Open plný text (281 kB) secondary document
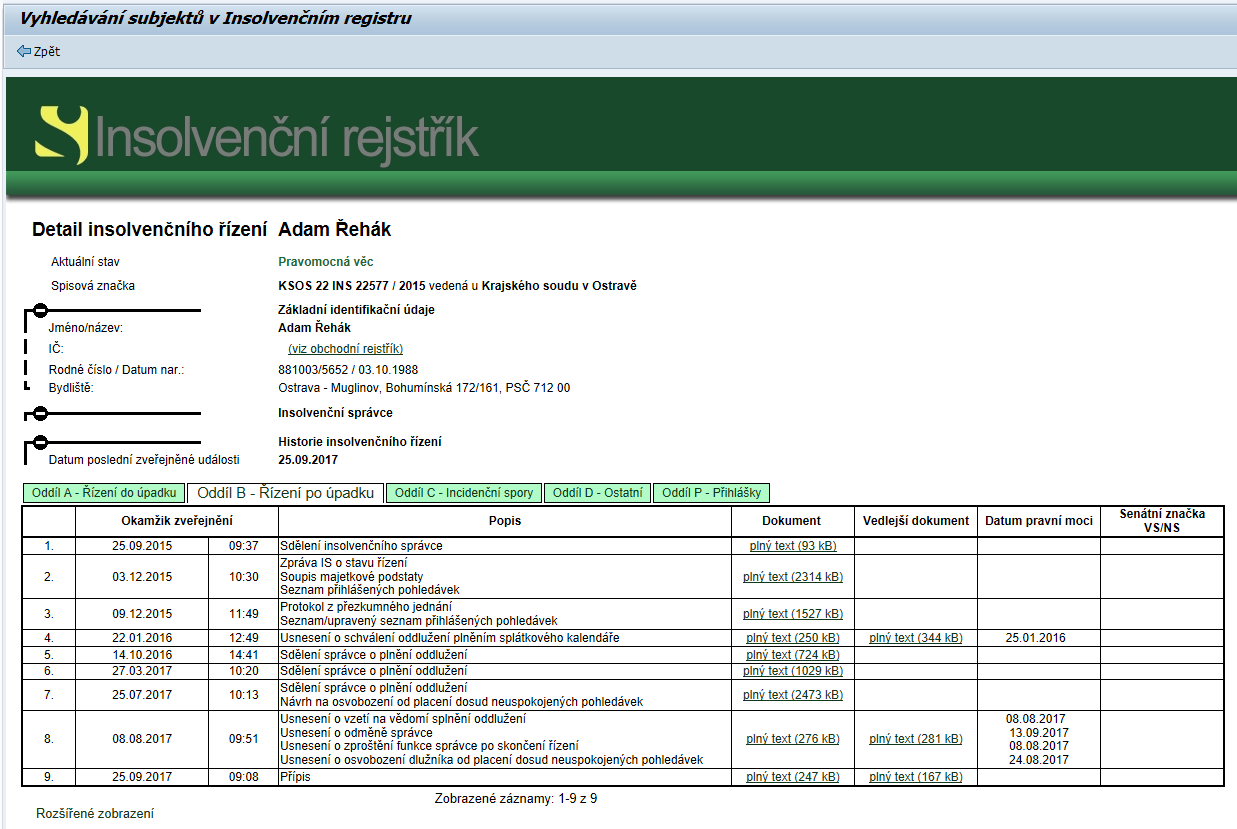The height and width of the screenshot is (829, 1237). coord(915,739)
